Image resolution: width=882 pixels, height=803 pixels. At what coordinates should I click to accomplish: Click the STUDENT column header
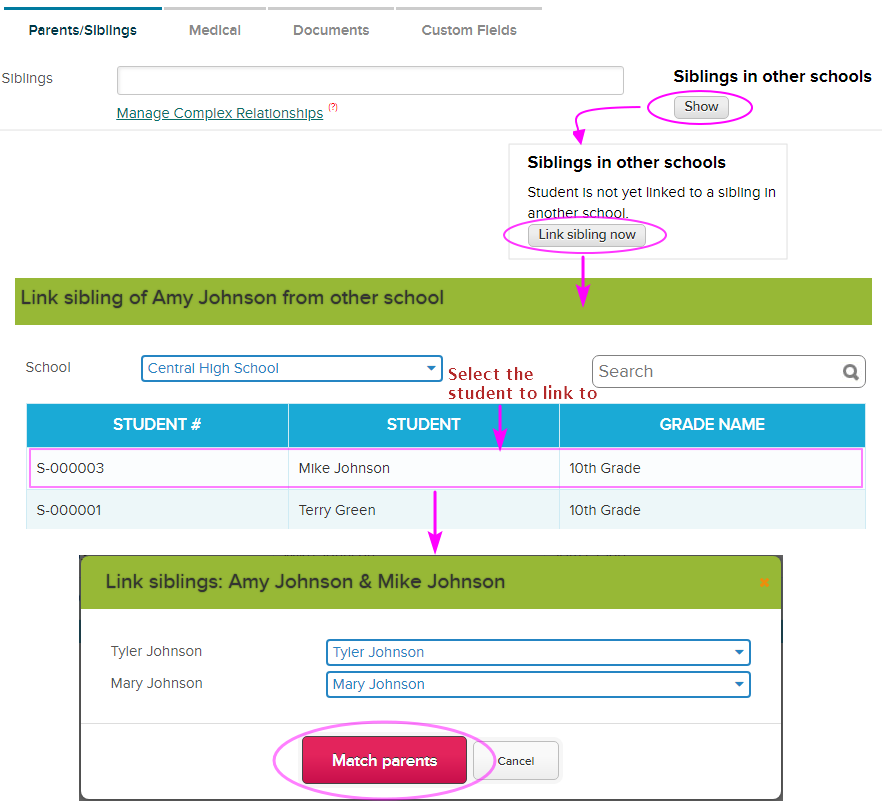coord(424,425)
